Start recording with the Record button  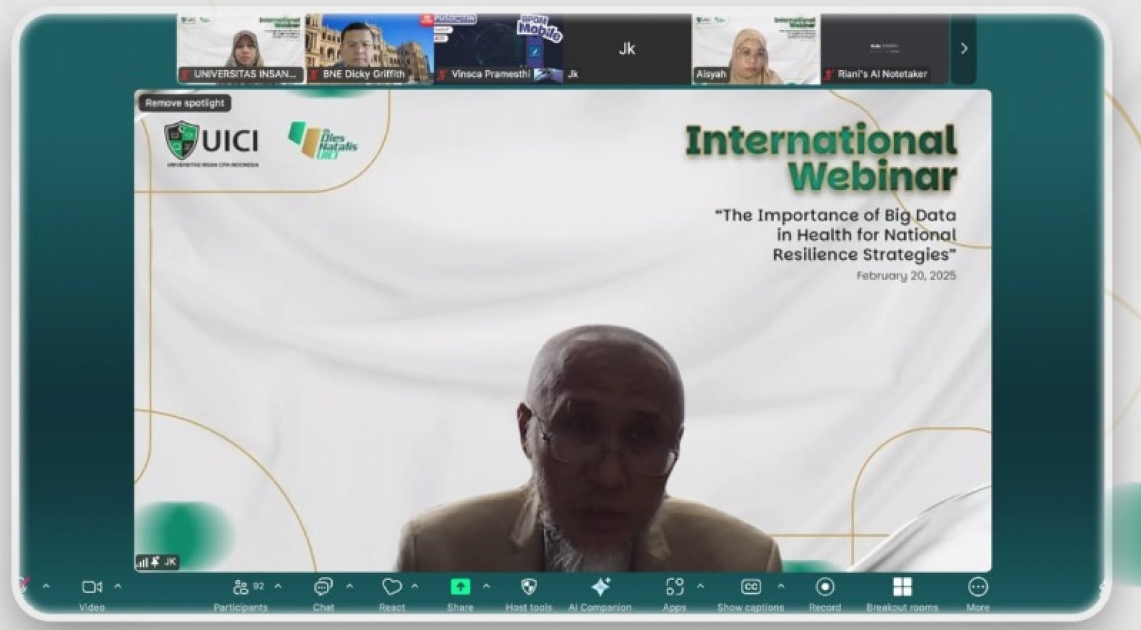pyautogui.click(x=825, y=588)
